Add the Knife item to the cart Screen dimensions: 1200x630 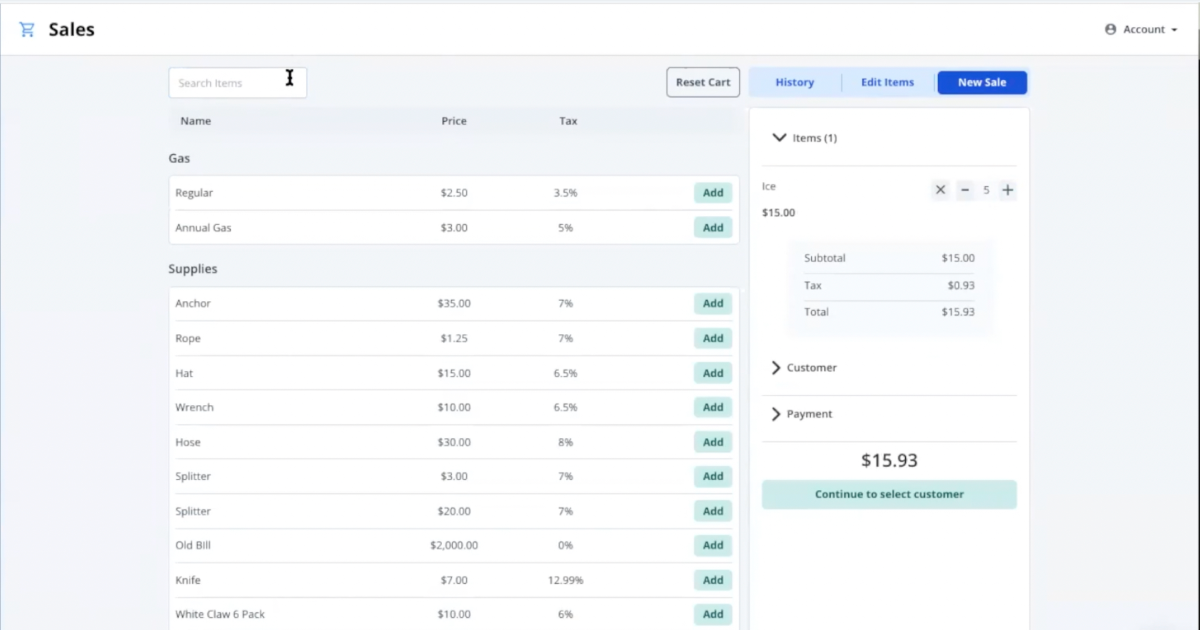712,580
